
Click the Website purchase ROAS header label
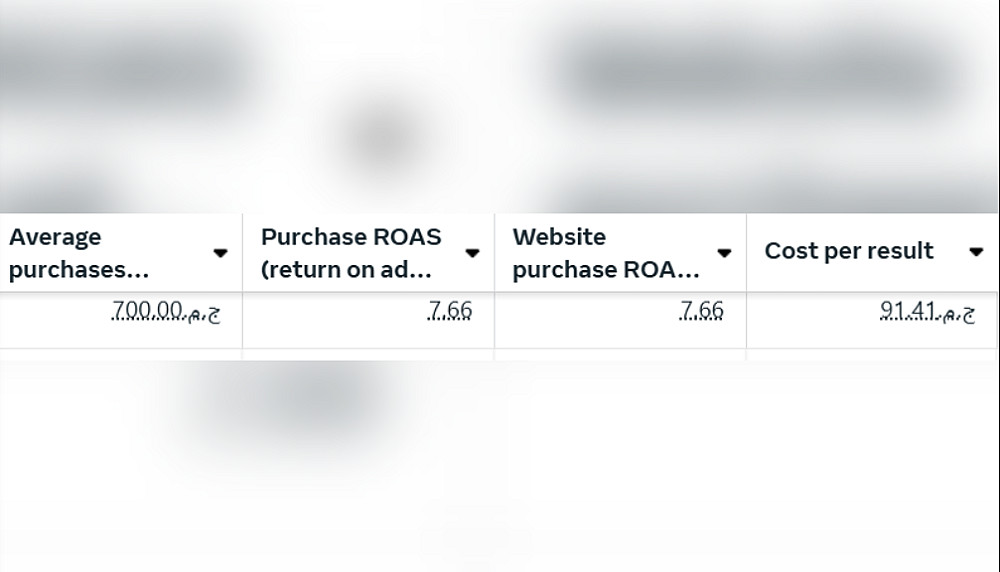605,253
